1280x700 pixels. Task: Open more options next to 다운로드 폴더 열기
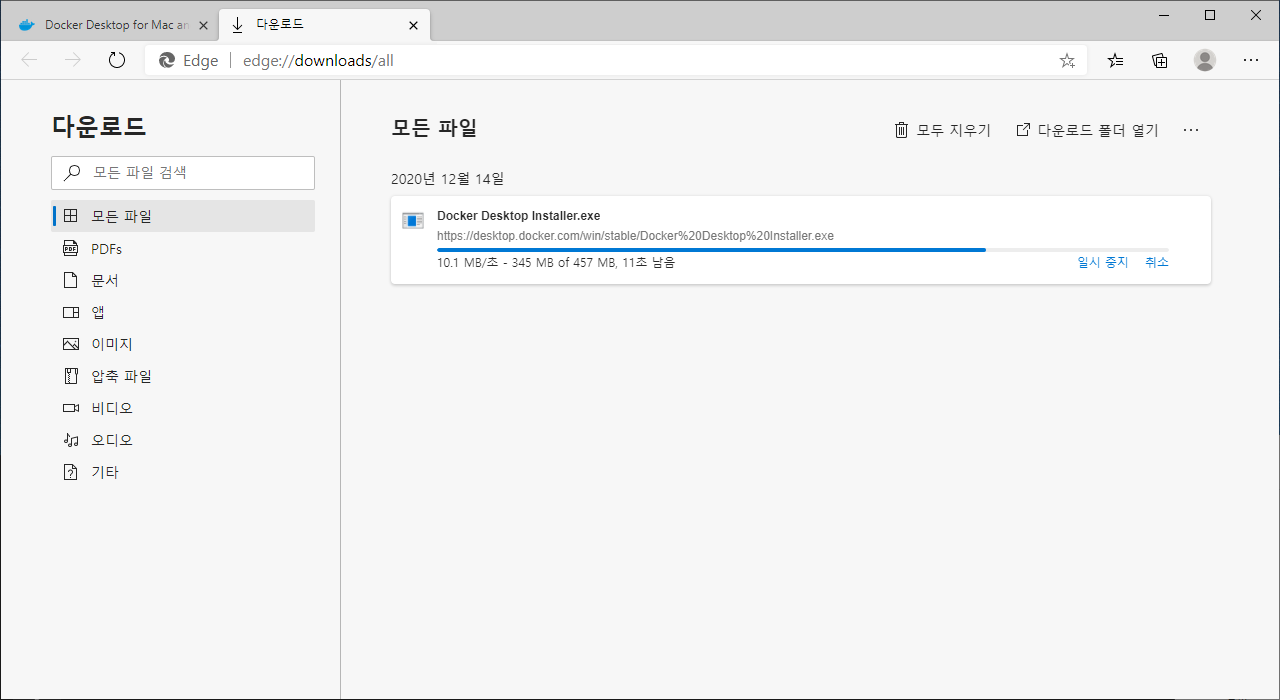coord(1191,130)
